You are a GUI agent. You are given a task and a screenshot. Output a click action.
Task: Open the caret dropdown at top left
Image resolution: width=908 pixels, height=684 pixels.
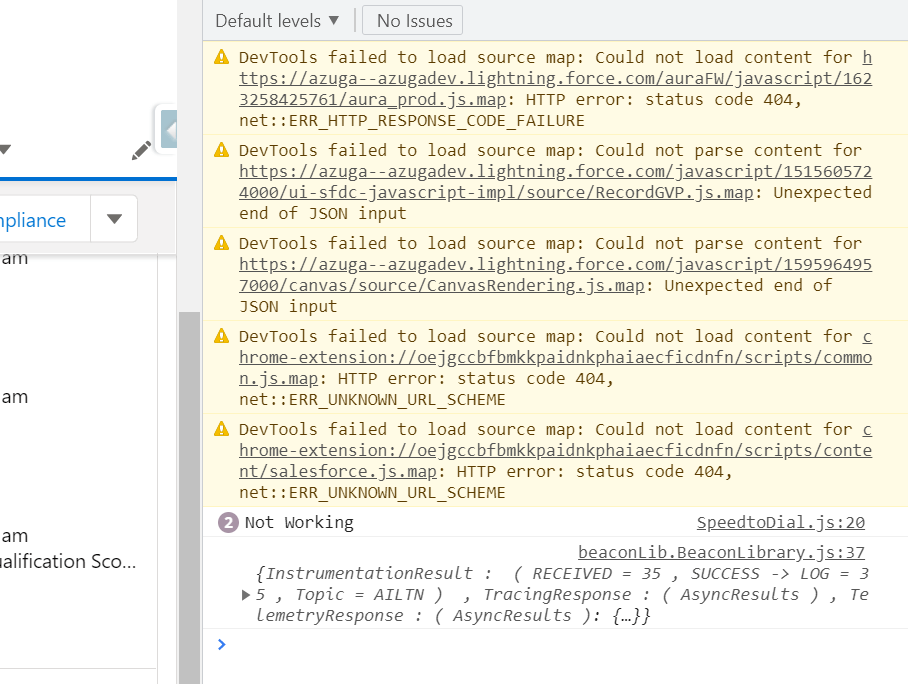point(6,150)
